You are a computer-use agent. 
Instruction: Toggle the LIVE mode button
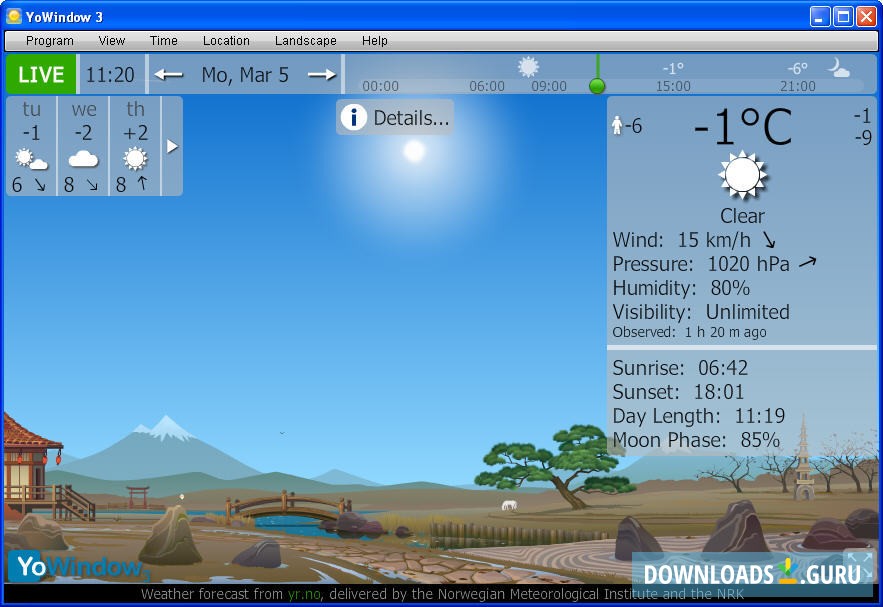(41, 74)
